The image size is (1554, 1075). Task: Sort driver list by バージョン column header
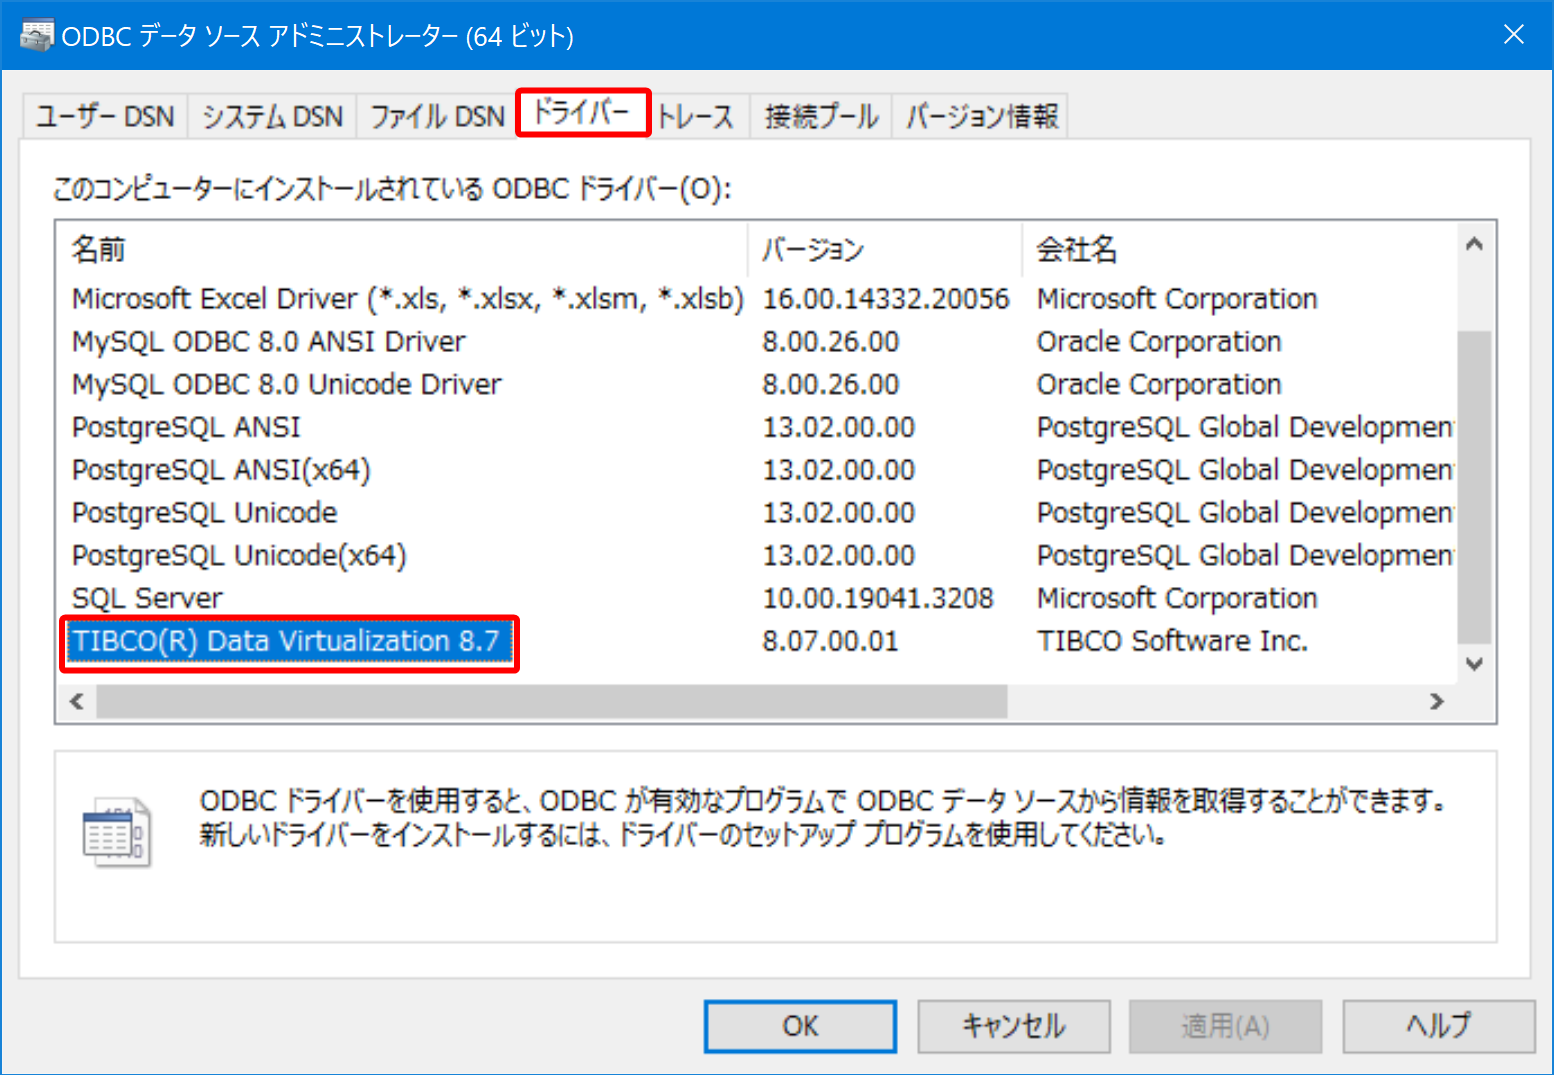coord(884,249)
